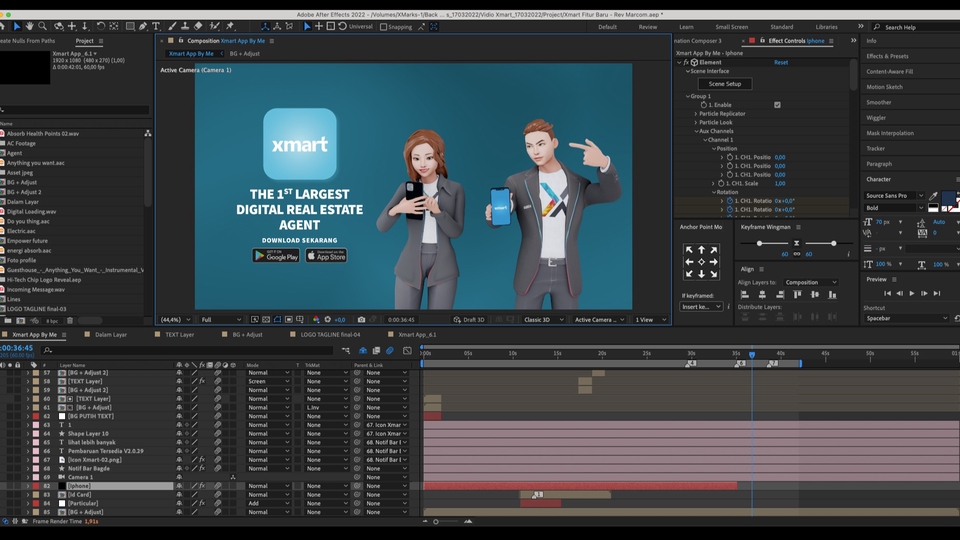Image resolution: width=960 pixels, height=540 pixels.
Task: Switch to the TEXT Layer timeline tab
Action: point(179,335)
